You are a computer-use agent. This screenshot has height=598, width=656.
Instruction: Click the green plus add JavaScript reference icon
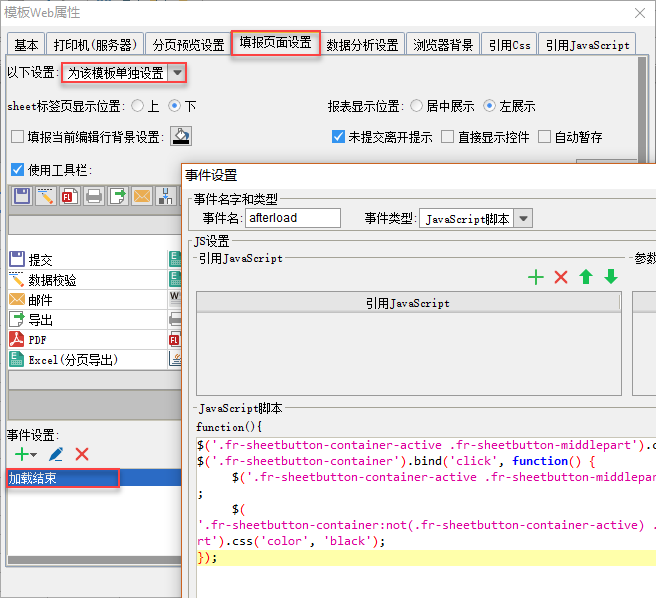coord(536,277)
